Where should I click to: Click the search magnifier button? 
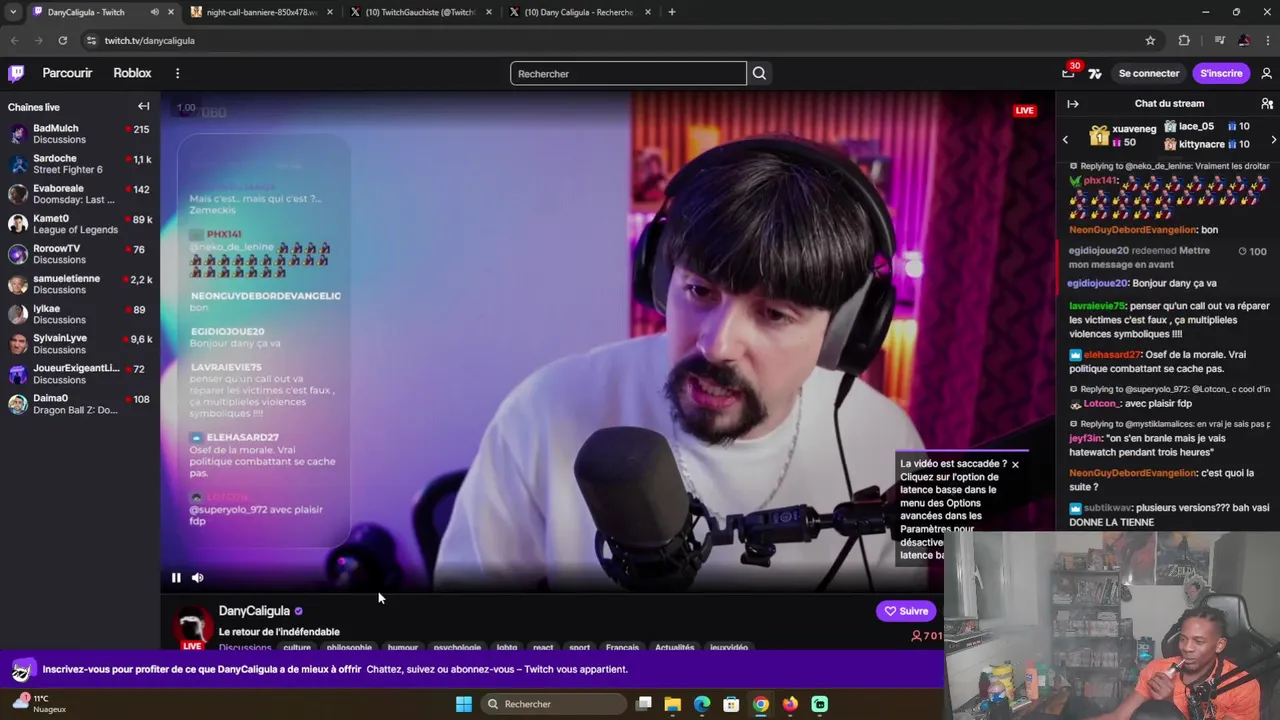coord(760,73)
